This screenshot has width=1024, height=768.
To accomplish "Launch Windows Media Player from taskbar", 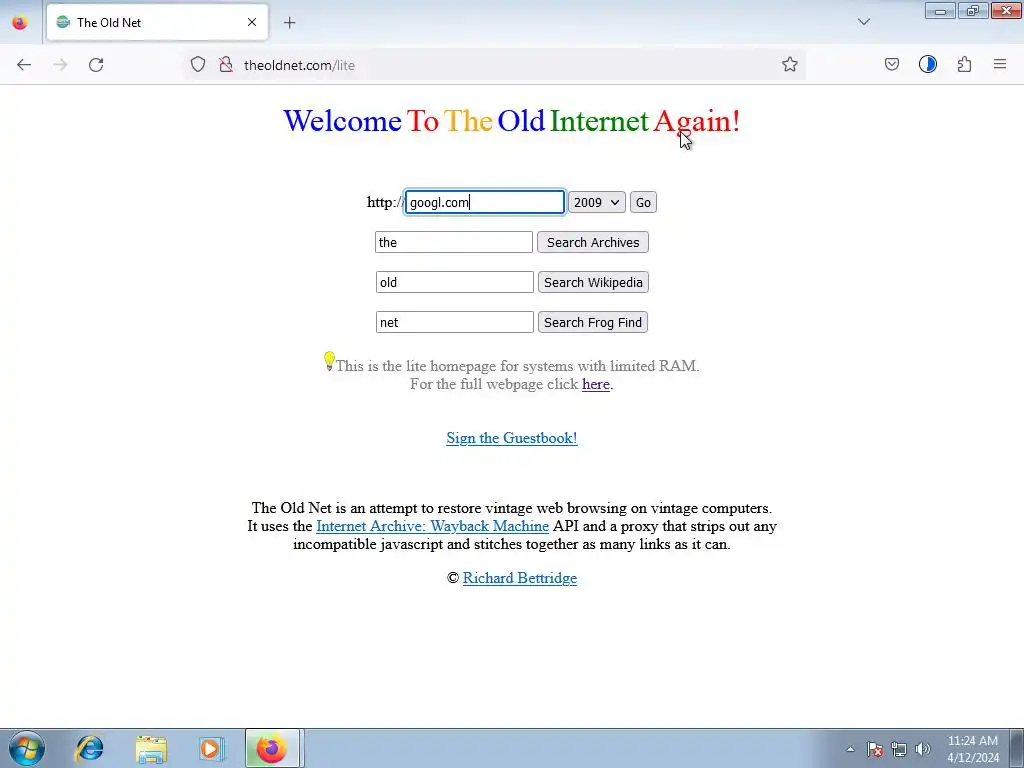I will point(211,748).
